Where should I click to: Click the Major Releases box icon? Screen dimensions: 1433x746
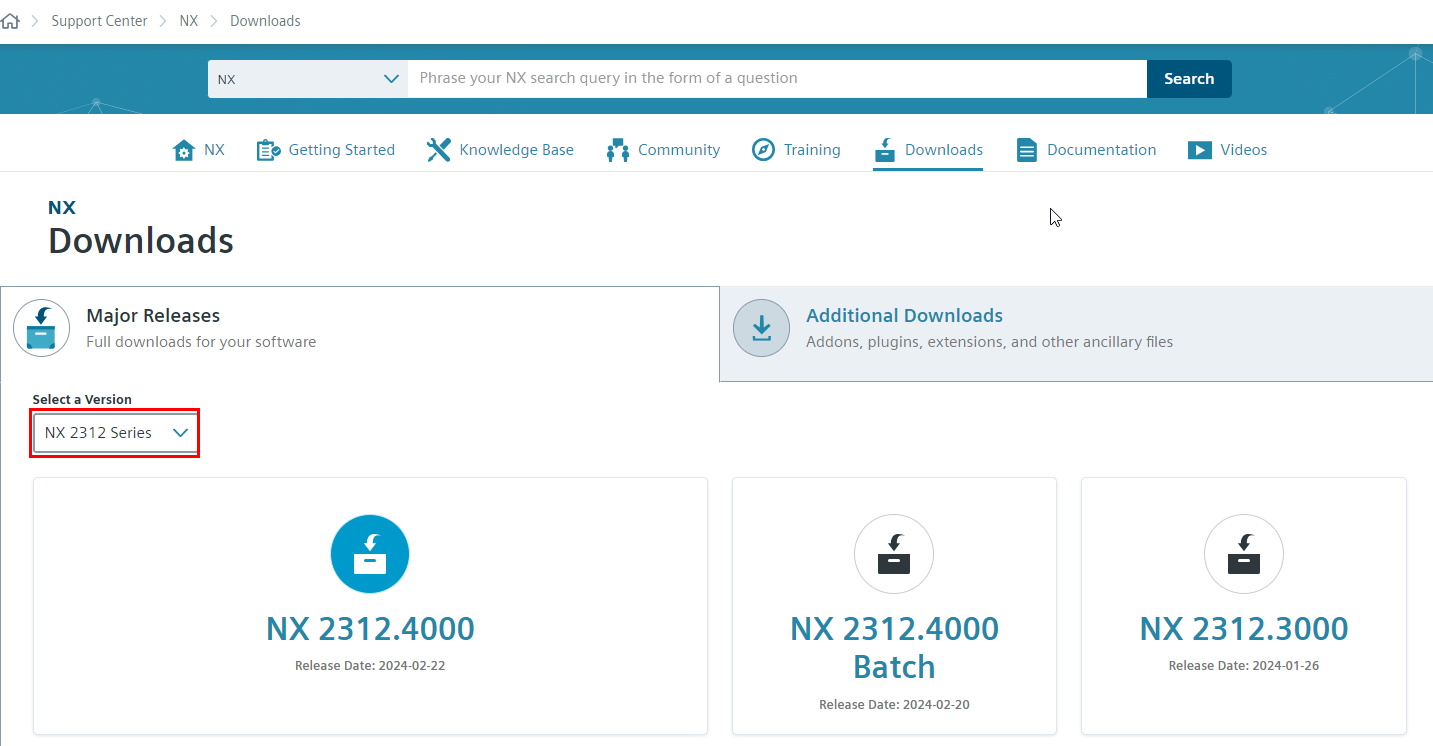41,328
